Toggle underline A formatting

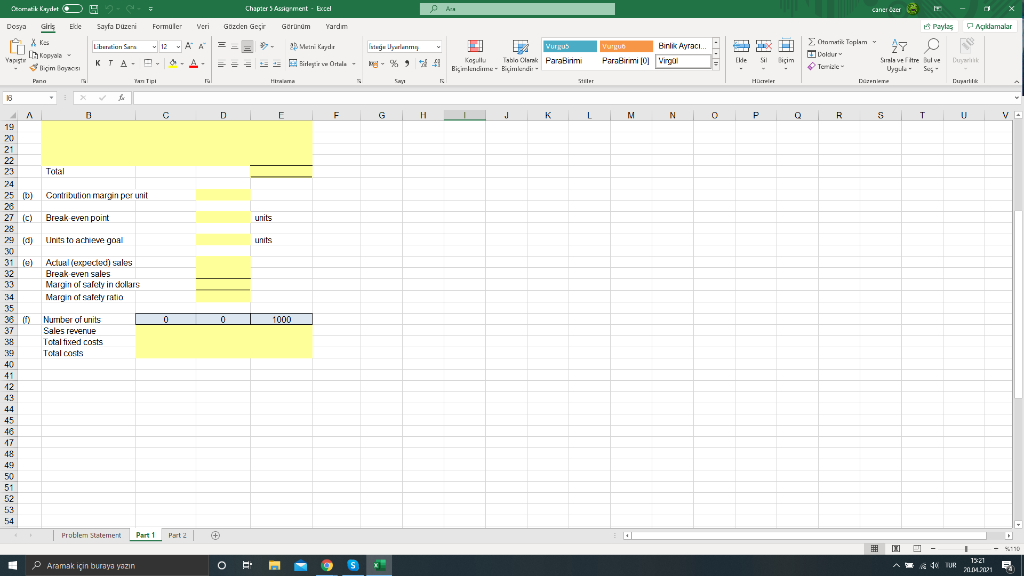pyautogui.click(x=123, y=64)
